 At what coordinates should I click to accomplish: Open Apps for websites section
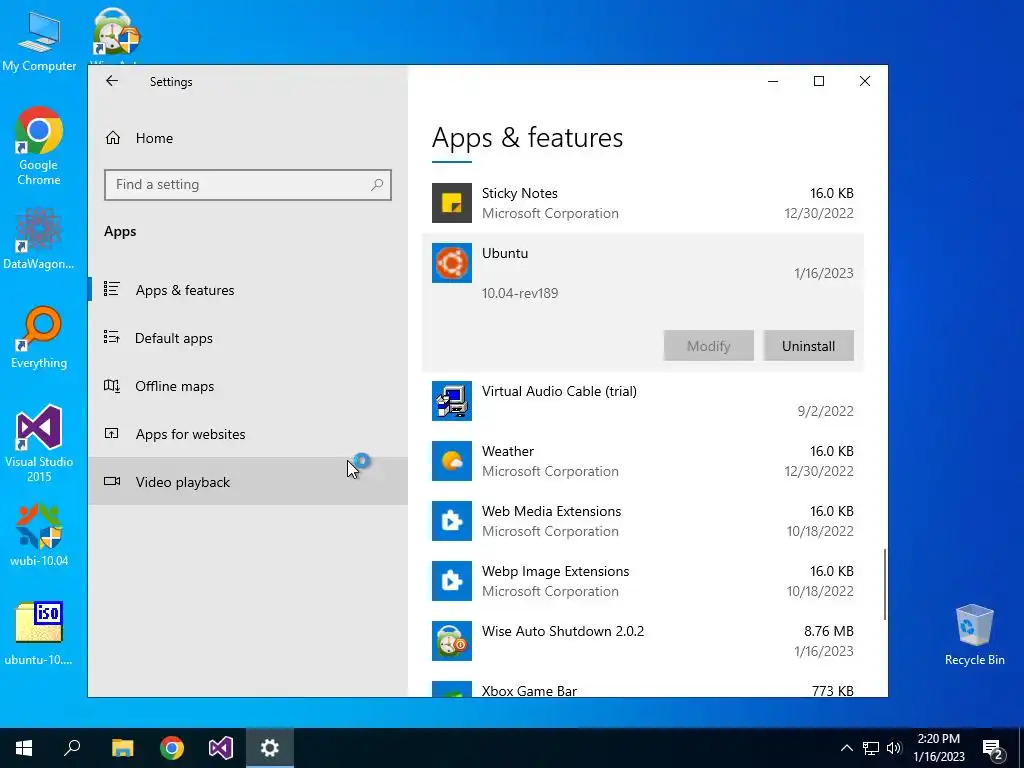tap(248, 434)
